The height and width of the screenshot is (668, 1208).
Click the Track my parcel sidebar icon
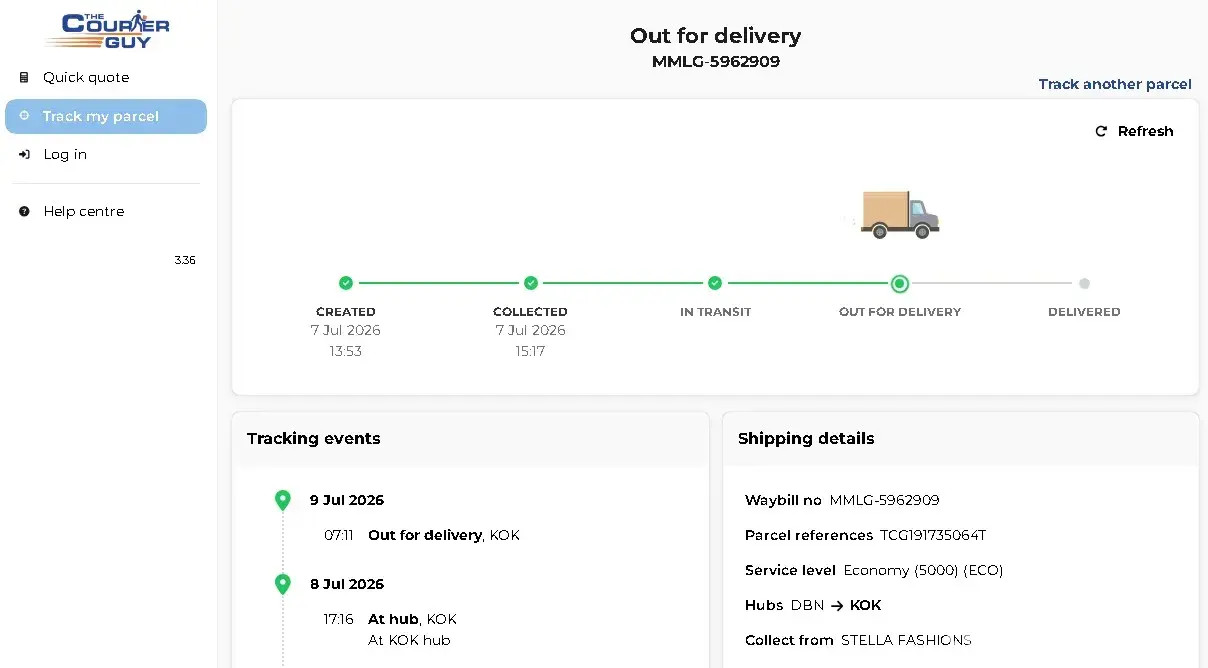[24, 116]
